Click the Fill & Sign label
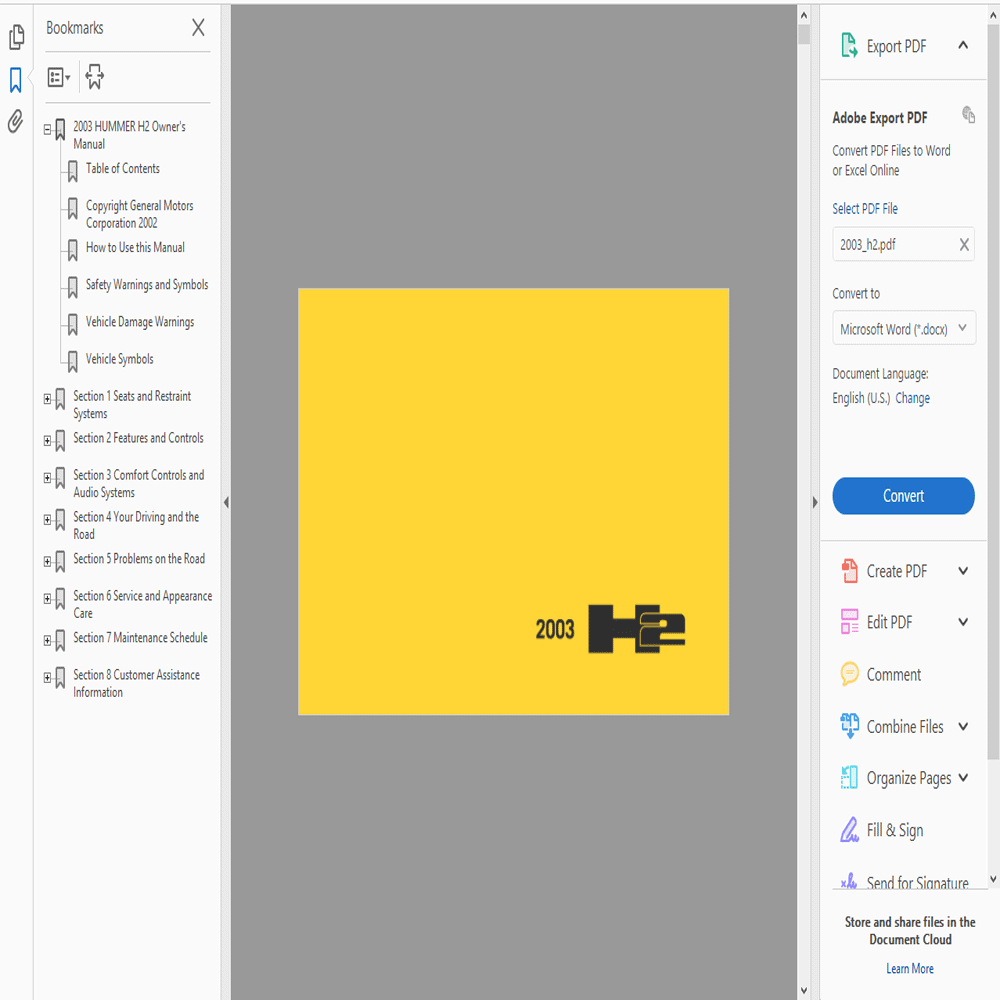 tap(894, 830)
